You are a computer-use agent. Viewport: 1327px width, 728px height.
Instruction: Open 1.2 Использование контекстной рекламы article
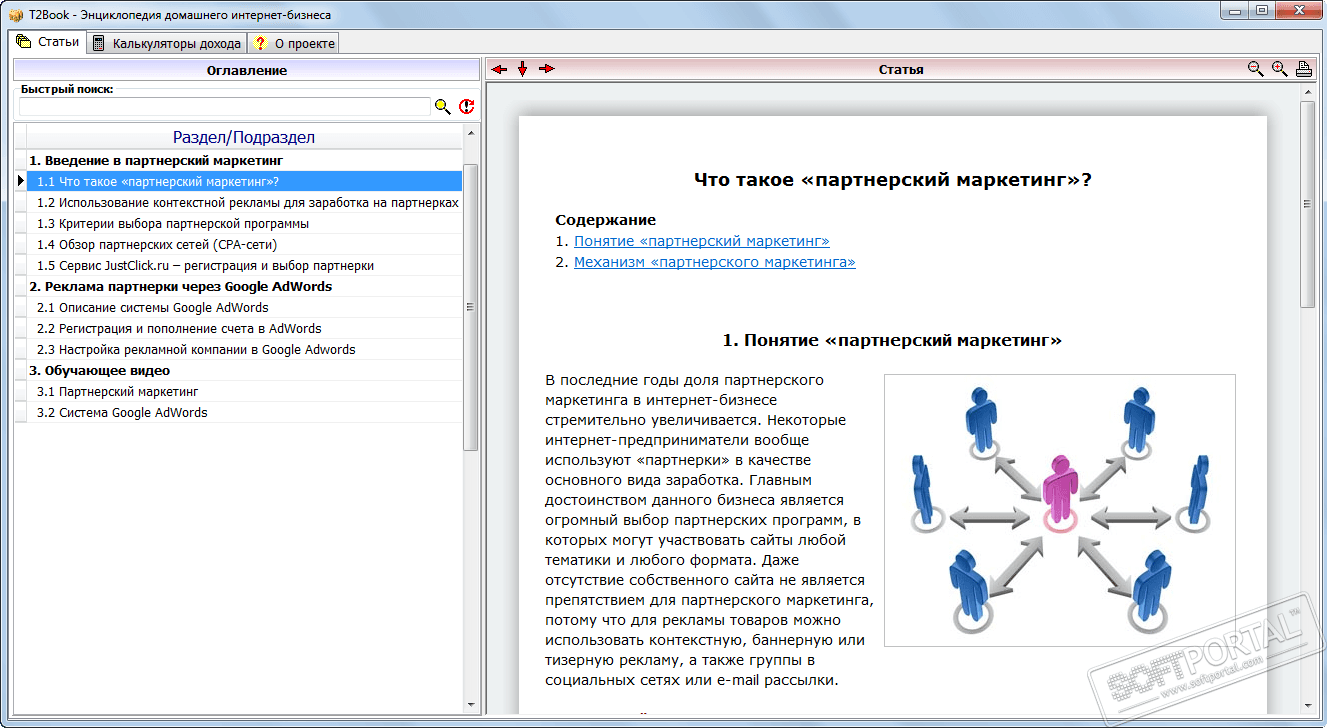coord(245,202)
